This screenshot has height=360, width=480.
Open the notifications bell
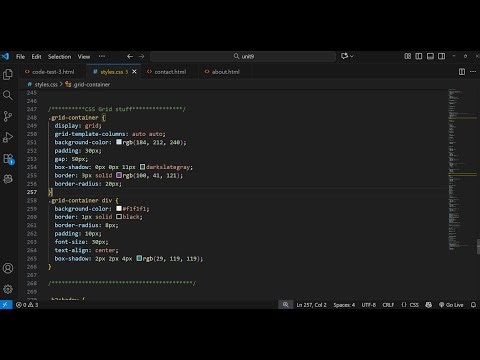(473, 305)
